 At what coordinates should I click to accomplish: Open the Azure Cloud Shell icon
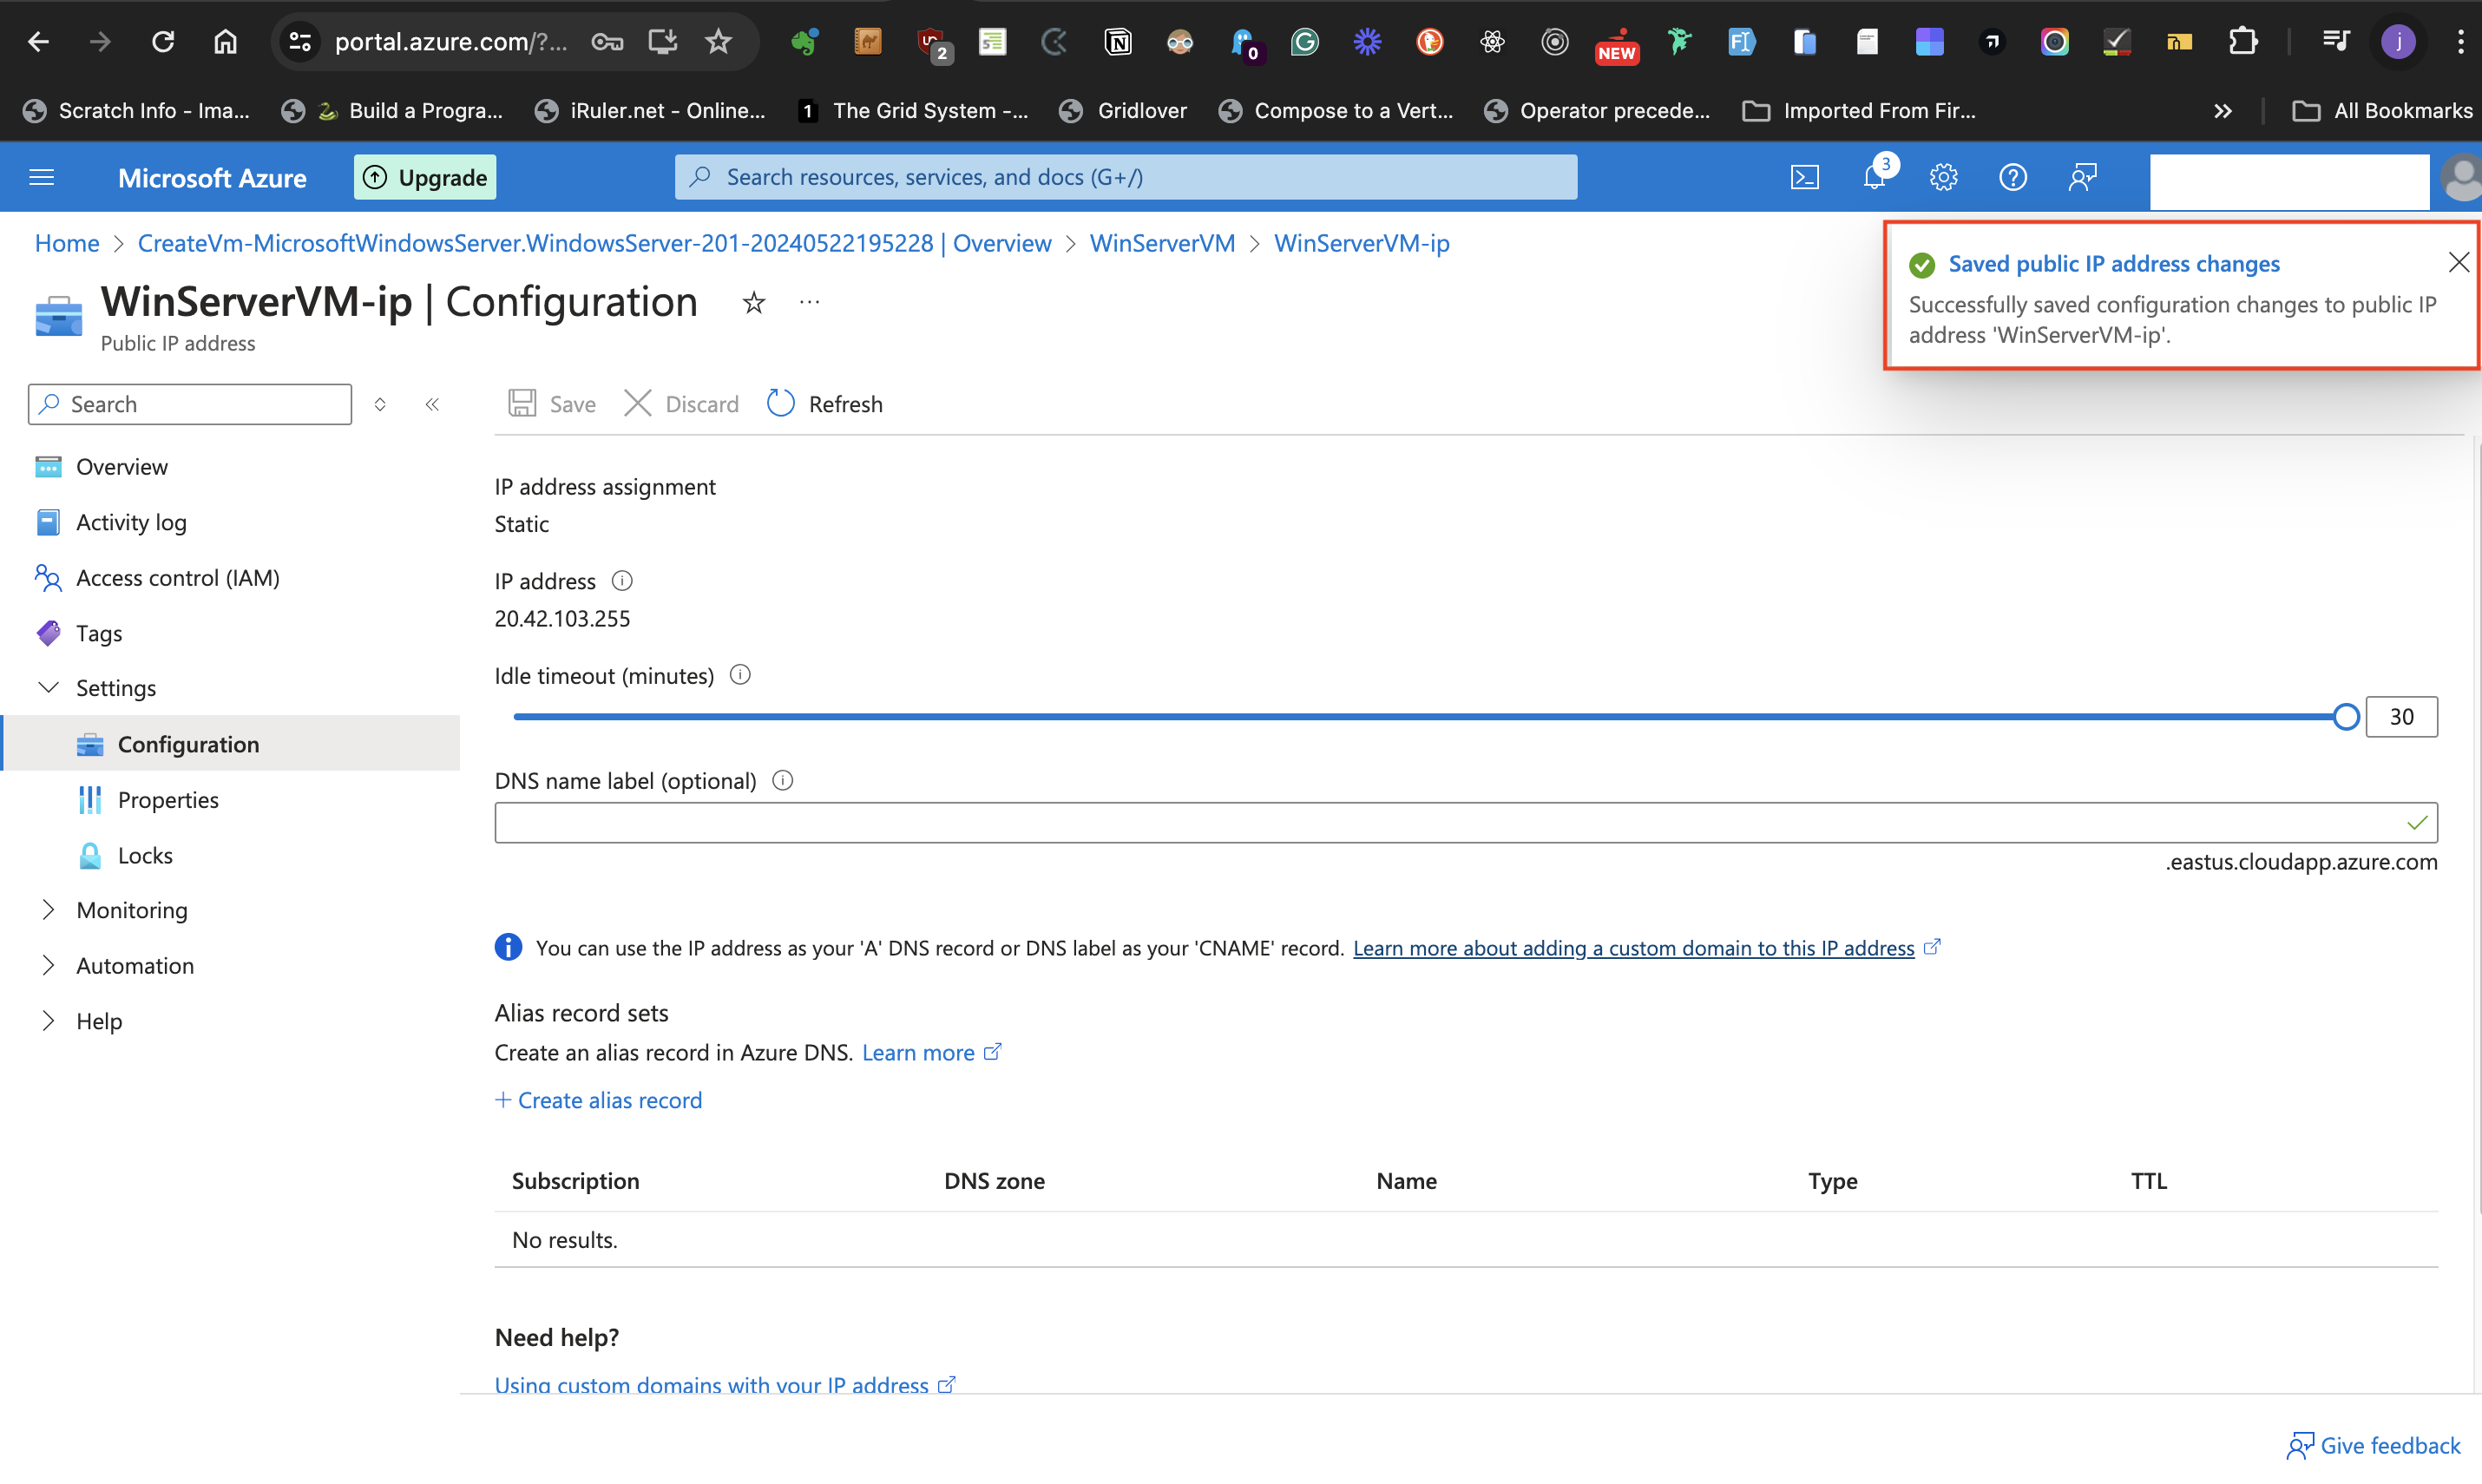[x=1804, y=177]
